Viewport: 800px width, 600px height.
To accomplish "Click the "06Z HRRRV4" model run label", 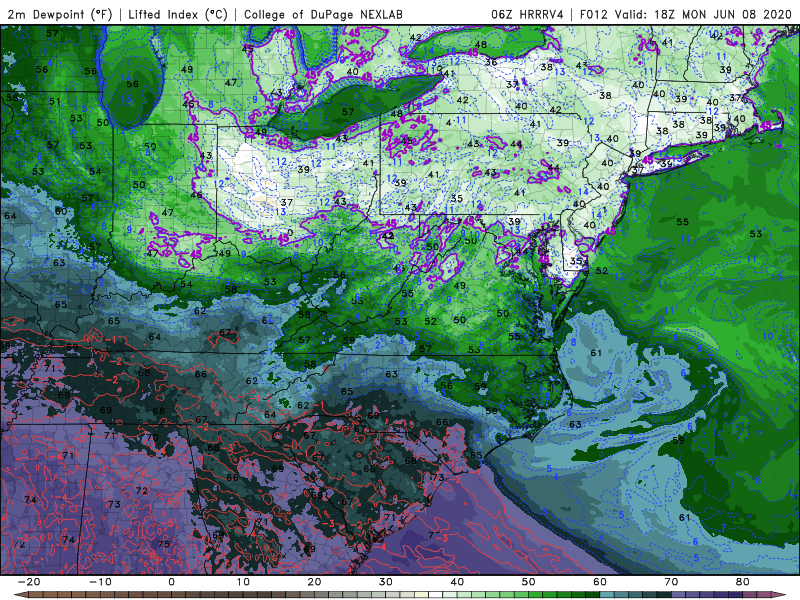I will [527, 14].
